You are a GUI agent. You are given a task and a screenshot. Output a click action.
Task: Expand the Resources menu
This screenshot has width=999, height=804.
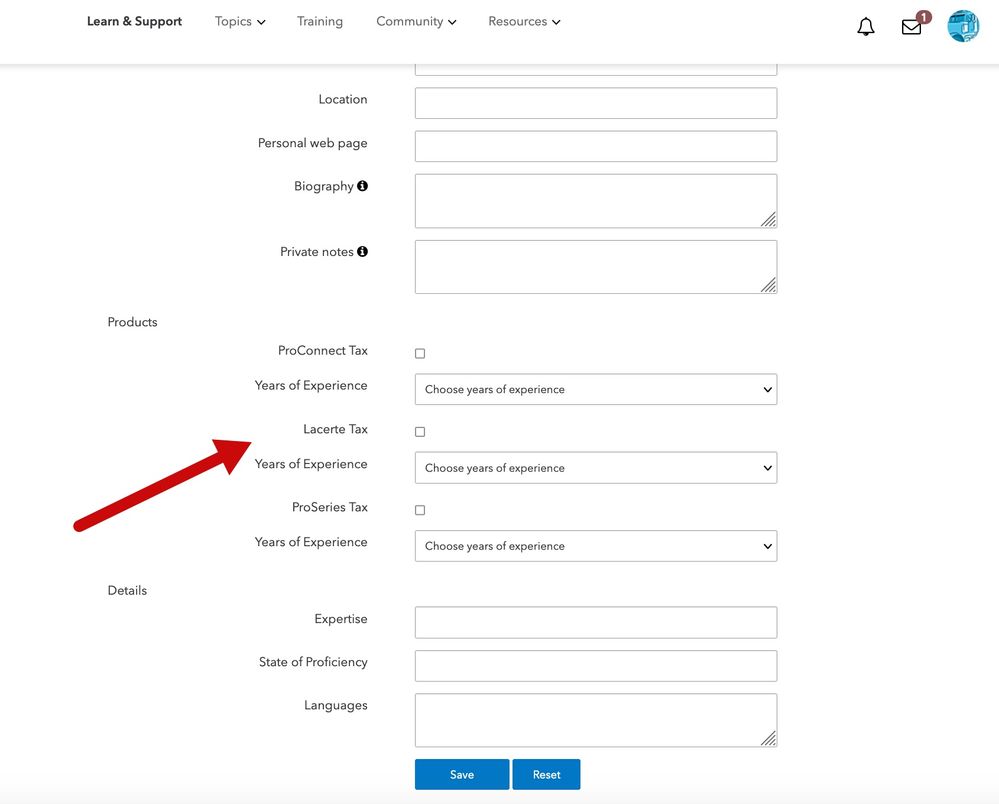(x=524, y=22)
